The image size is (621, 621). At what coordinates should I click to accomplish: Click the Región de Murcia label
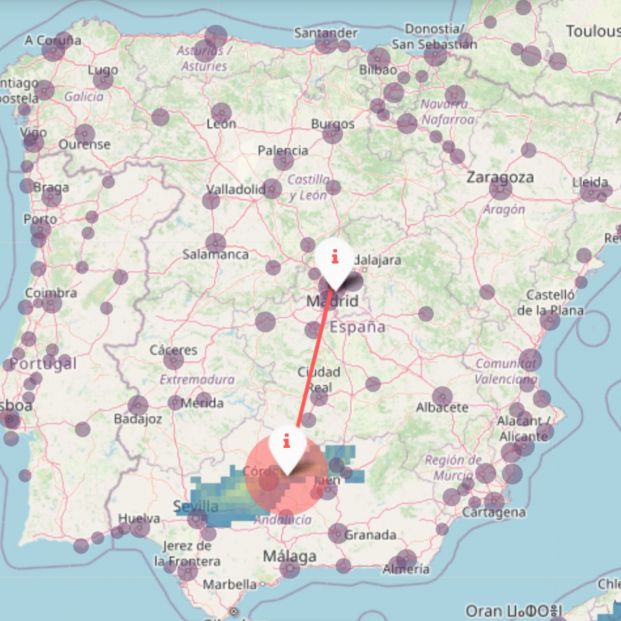(x=453, y=467)
